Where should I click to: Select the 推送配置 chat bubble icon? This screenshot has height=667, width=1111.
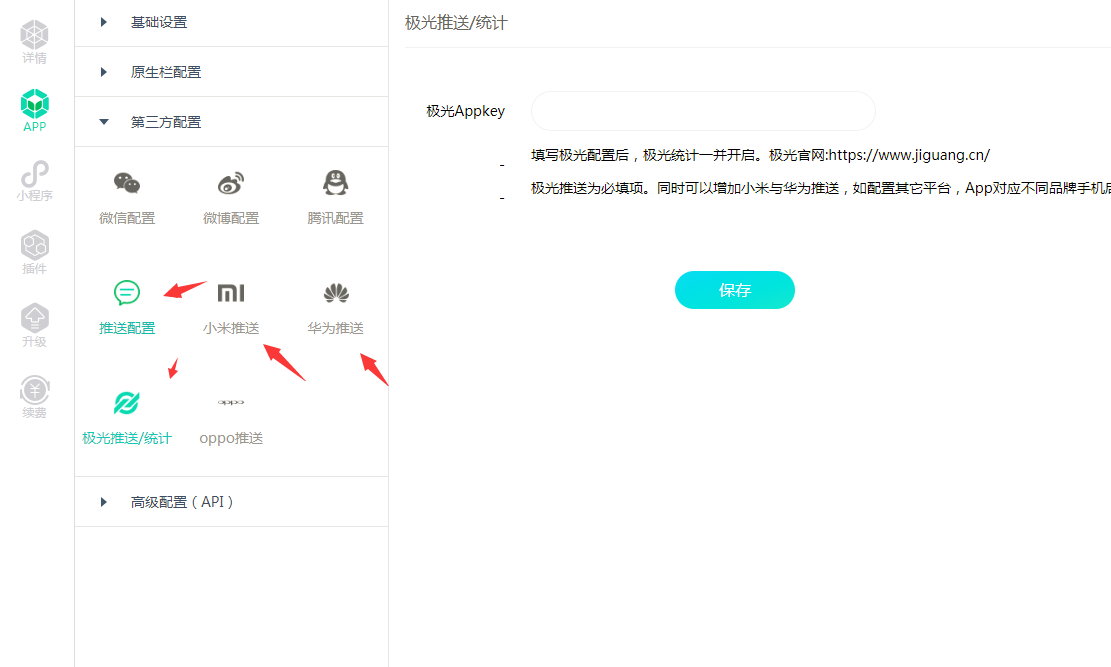pyautogui.click(x=127, y=292)
